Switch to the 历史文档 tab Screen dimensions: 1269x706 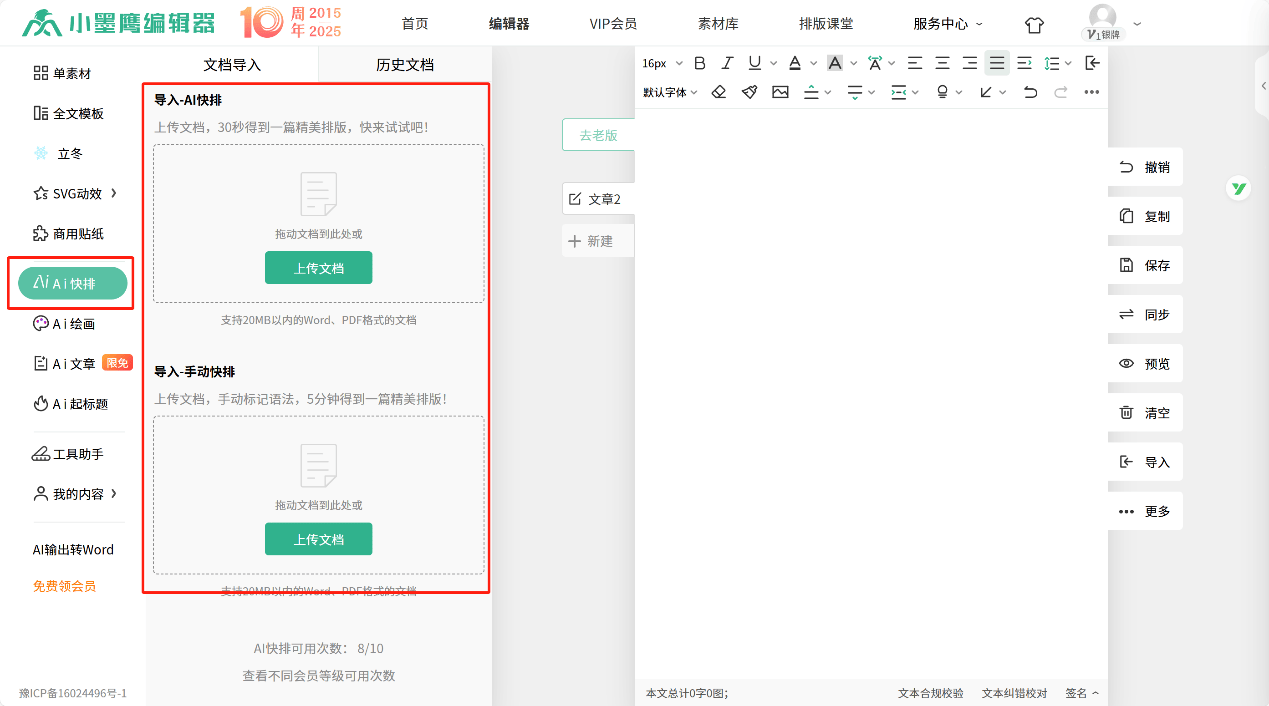(x=405, y=65)
